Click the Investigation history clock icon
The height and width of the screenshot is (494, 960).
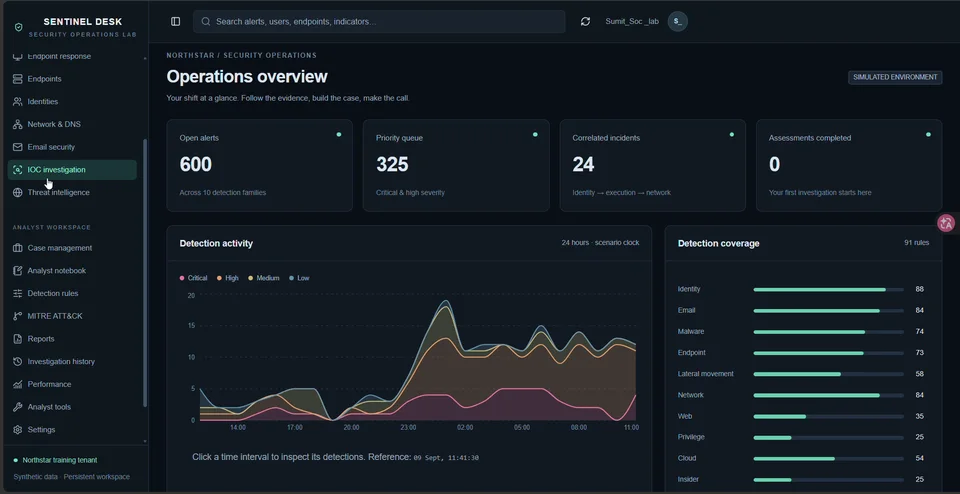(17, 361)
